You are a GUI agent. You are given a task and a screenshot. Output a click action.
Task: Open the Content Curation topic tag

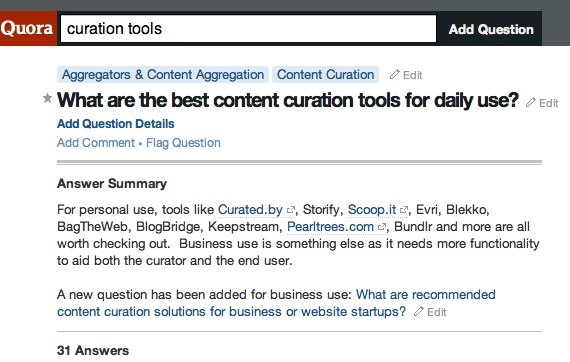click(325, 75)
